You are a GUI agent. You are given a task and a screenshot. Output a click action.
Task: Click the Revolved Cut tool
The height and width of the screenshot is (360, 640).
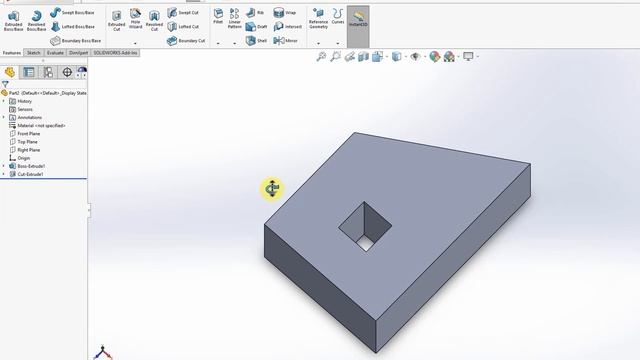point(154,20)
